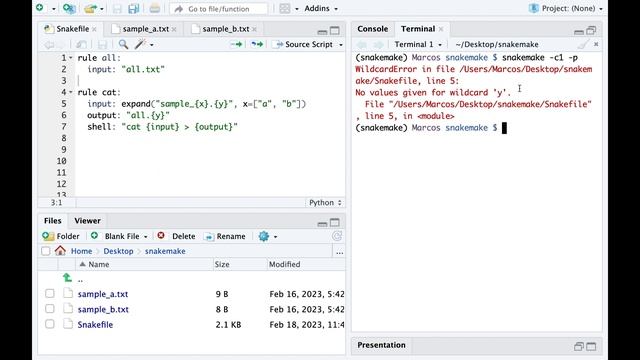Click the Rename button in Files pane
The height and width of the screenshot is (360, 640).
click(225, 236)
